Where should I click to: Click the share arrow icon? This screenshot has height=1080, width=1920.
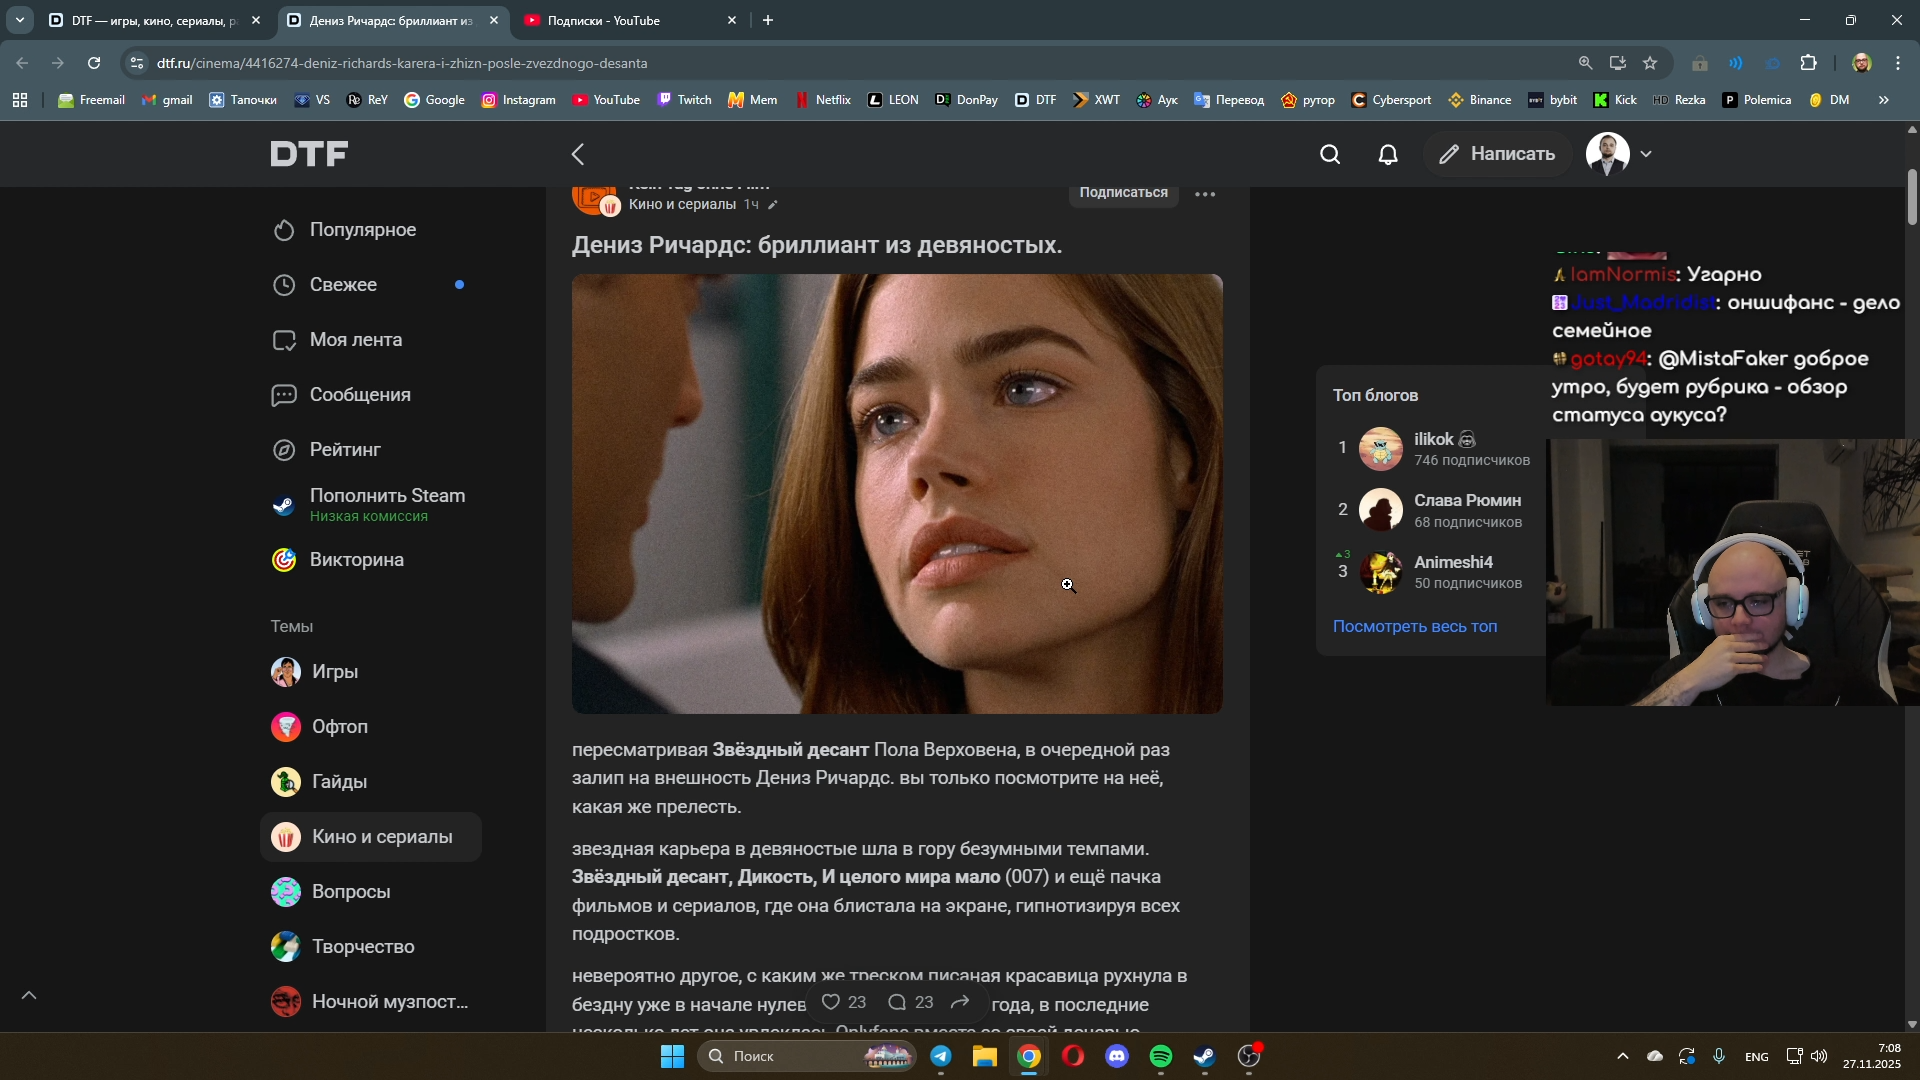click(960, 1002)
